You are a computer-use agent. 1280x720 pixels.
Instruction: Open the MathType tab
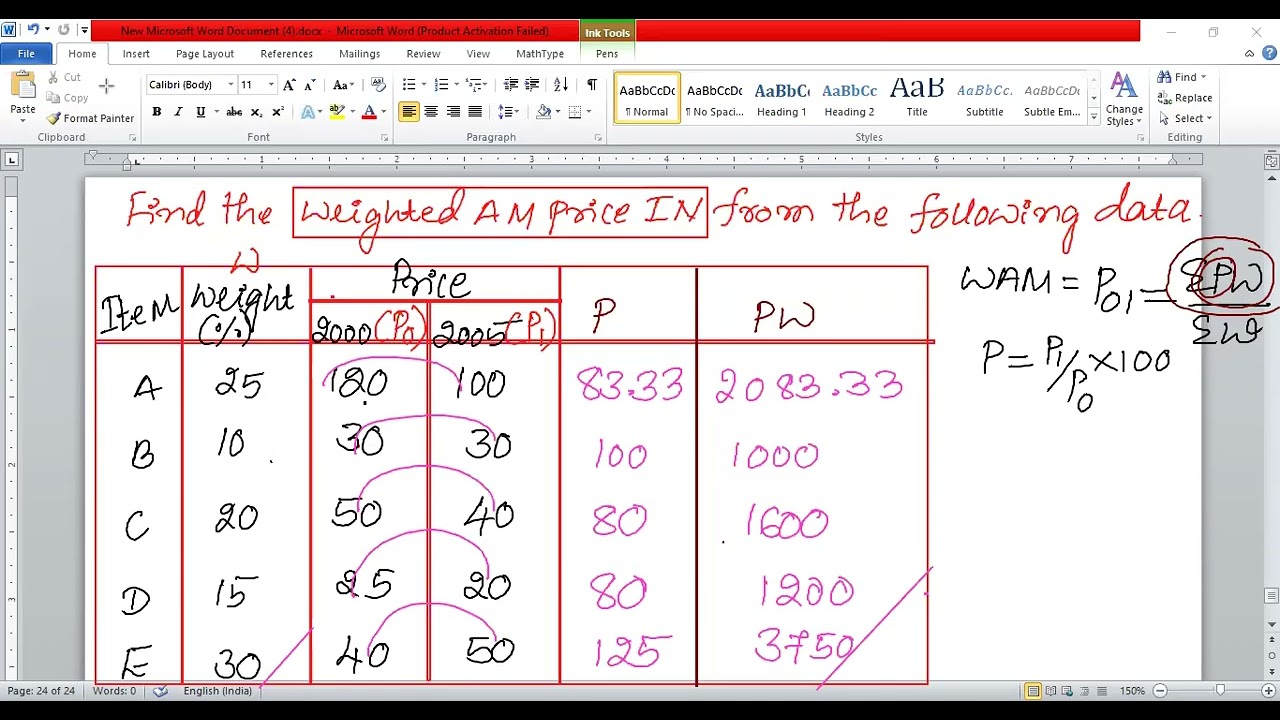click(540, 54)
